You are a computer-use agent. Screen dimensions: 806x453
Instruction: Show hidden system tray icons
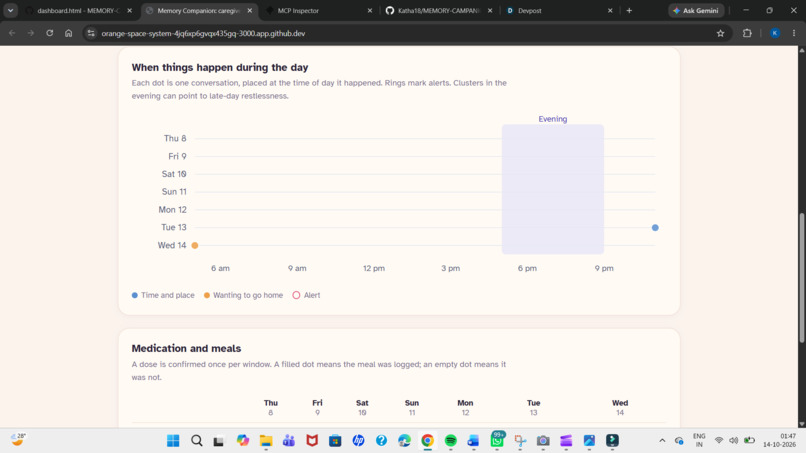click(x=662, y=441)
